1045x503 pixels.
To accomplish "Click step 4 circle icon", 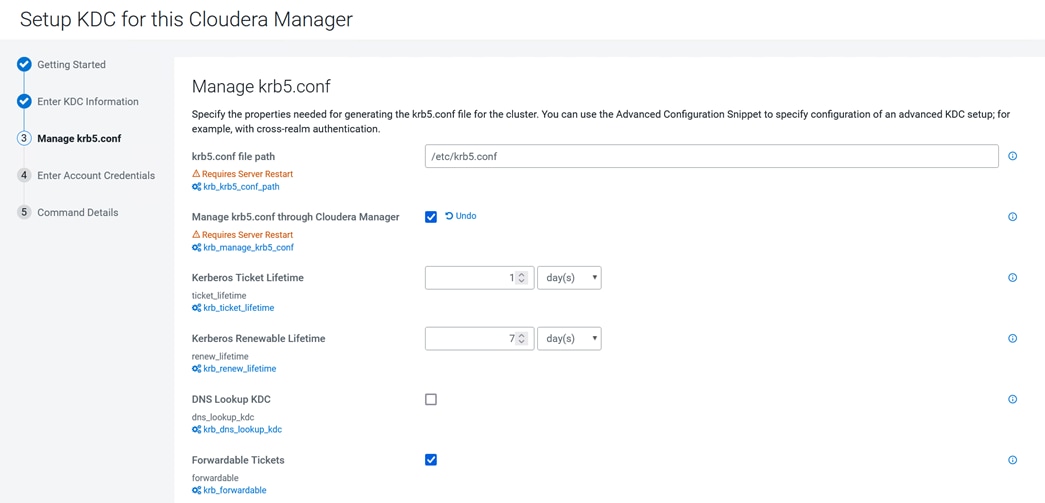I will 24,175.
